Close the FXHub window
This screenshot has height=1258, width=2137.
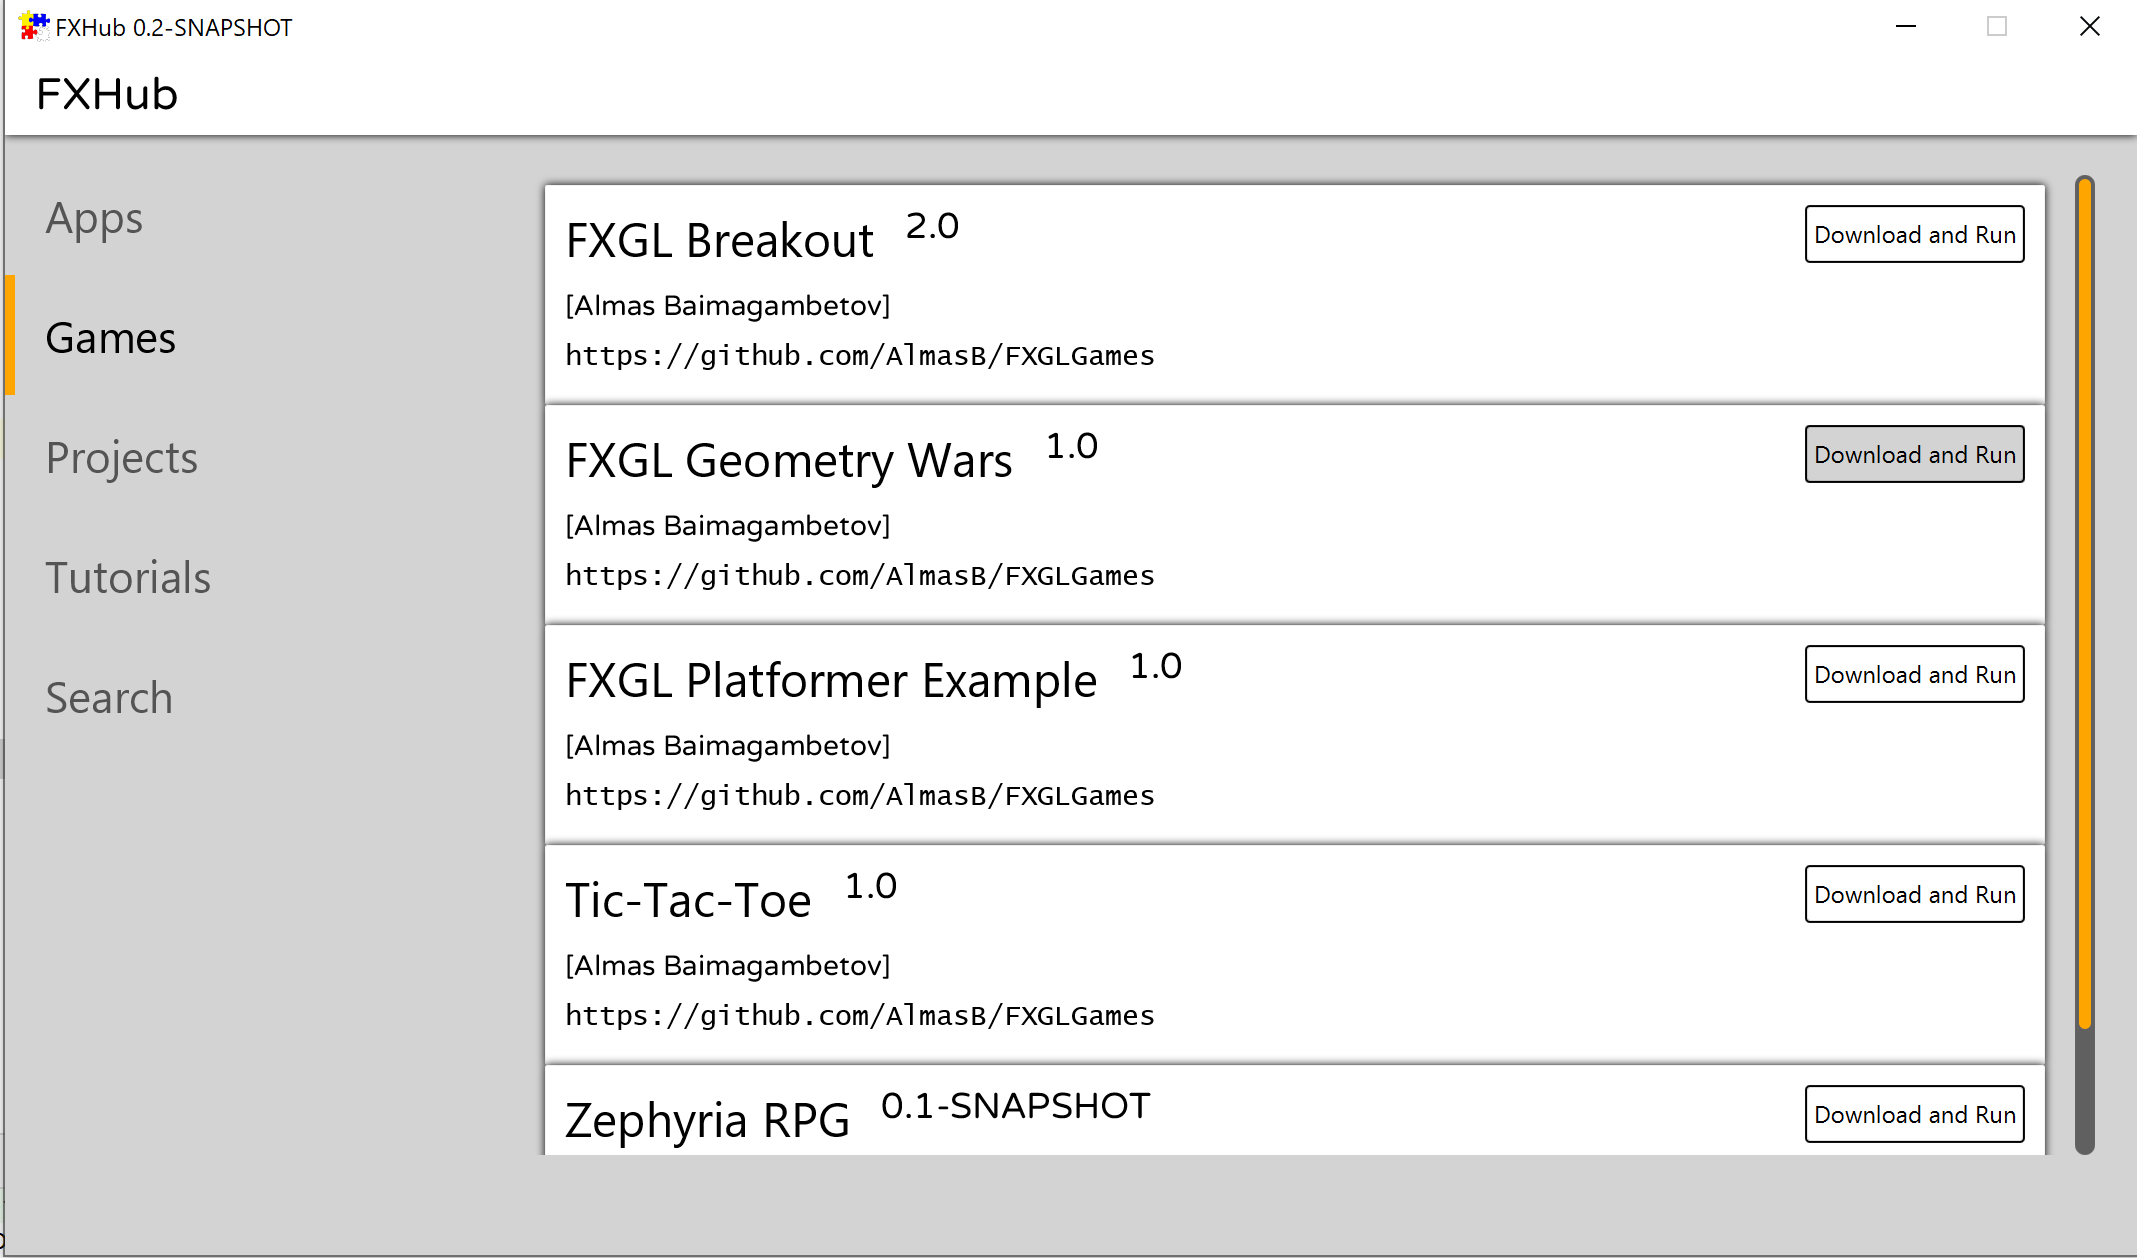click(x=2089, y=27)
